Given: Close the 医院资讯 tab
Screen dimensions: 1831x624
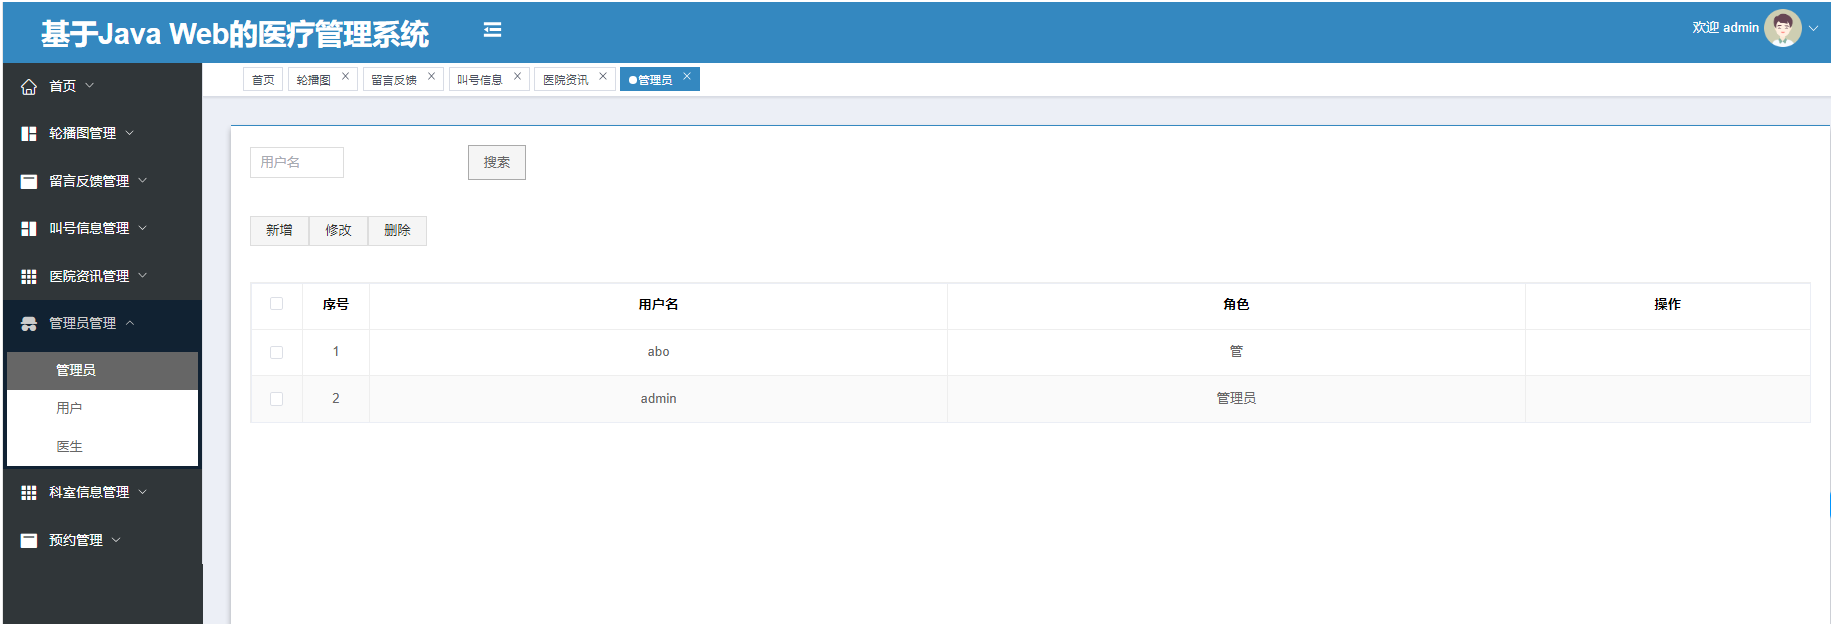Looking at the screenshot, I should 603,77.
